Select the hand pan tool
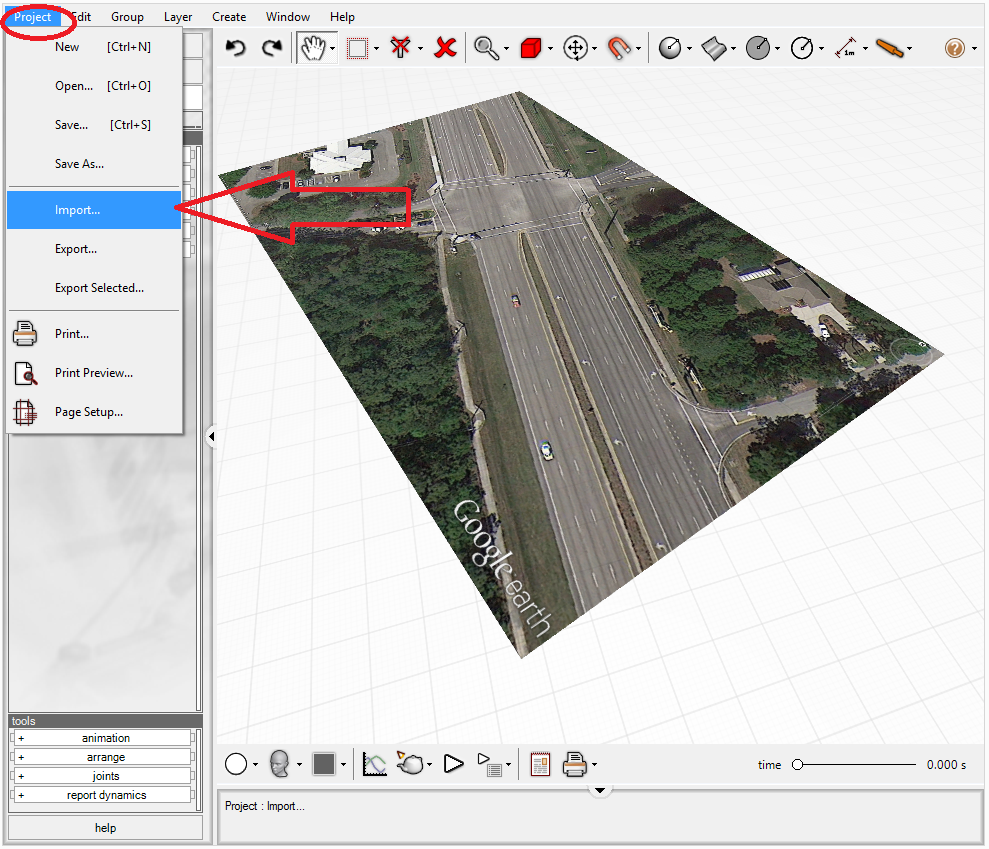The width and height of the screenshot is (989, 849). click(x=313, y=48)
